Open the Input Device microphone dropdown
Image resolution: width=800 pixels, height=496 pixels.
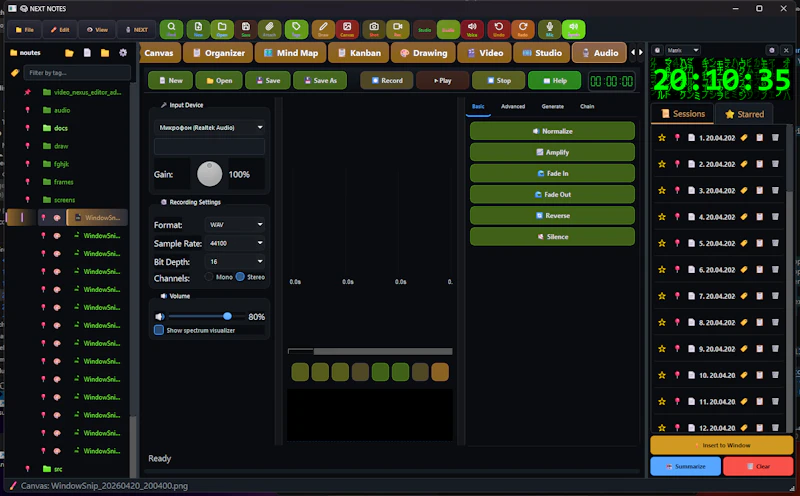pyautogui.click(x=209, y=127)
